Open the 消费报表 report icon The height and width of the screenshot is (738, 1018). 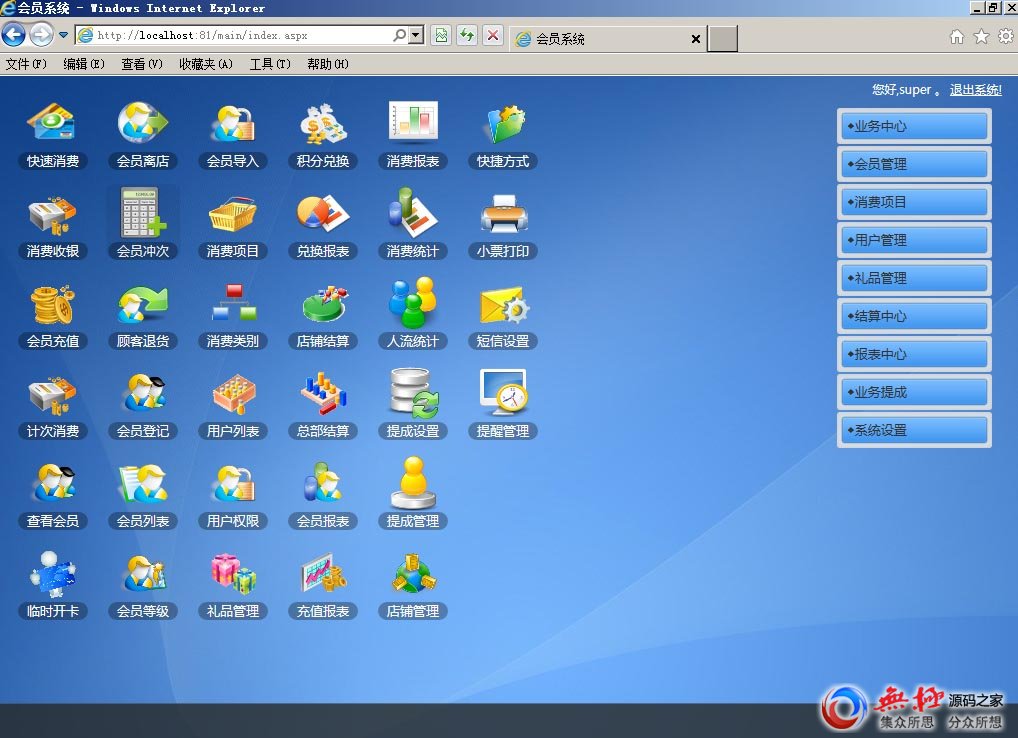(413, 135)
